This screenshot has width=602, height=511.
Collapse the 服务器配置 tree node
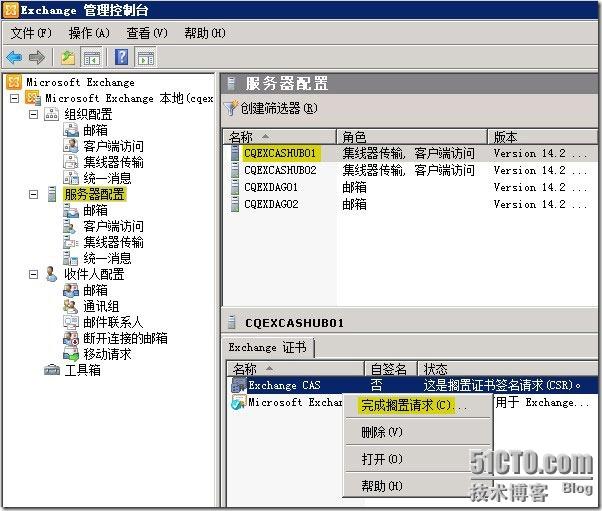coord(33,194)
